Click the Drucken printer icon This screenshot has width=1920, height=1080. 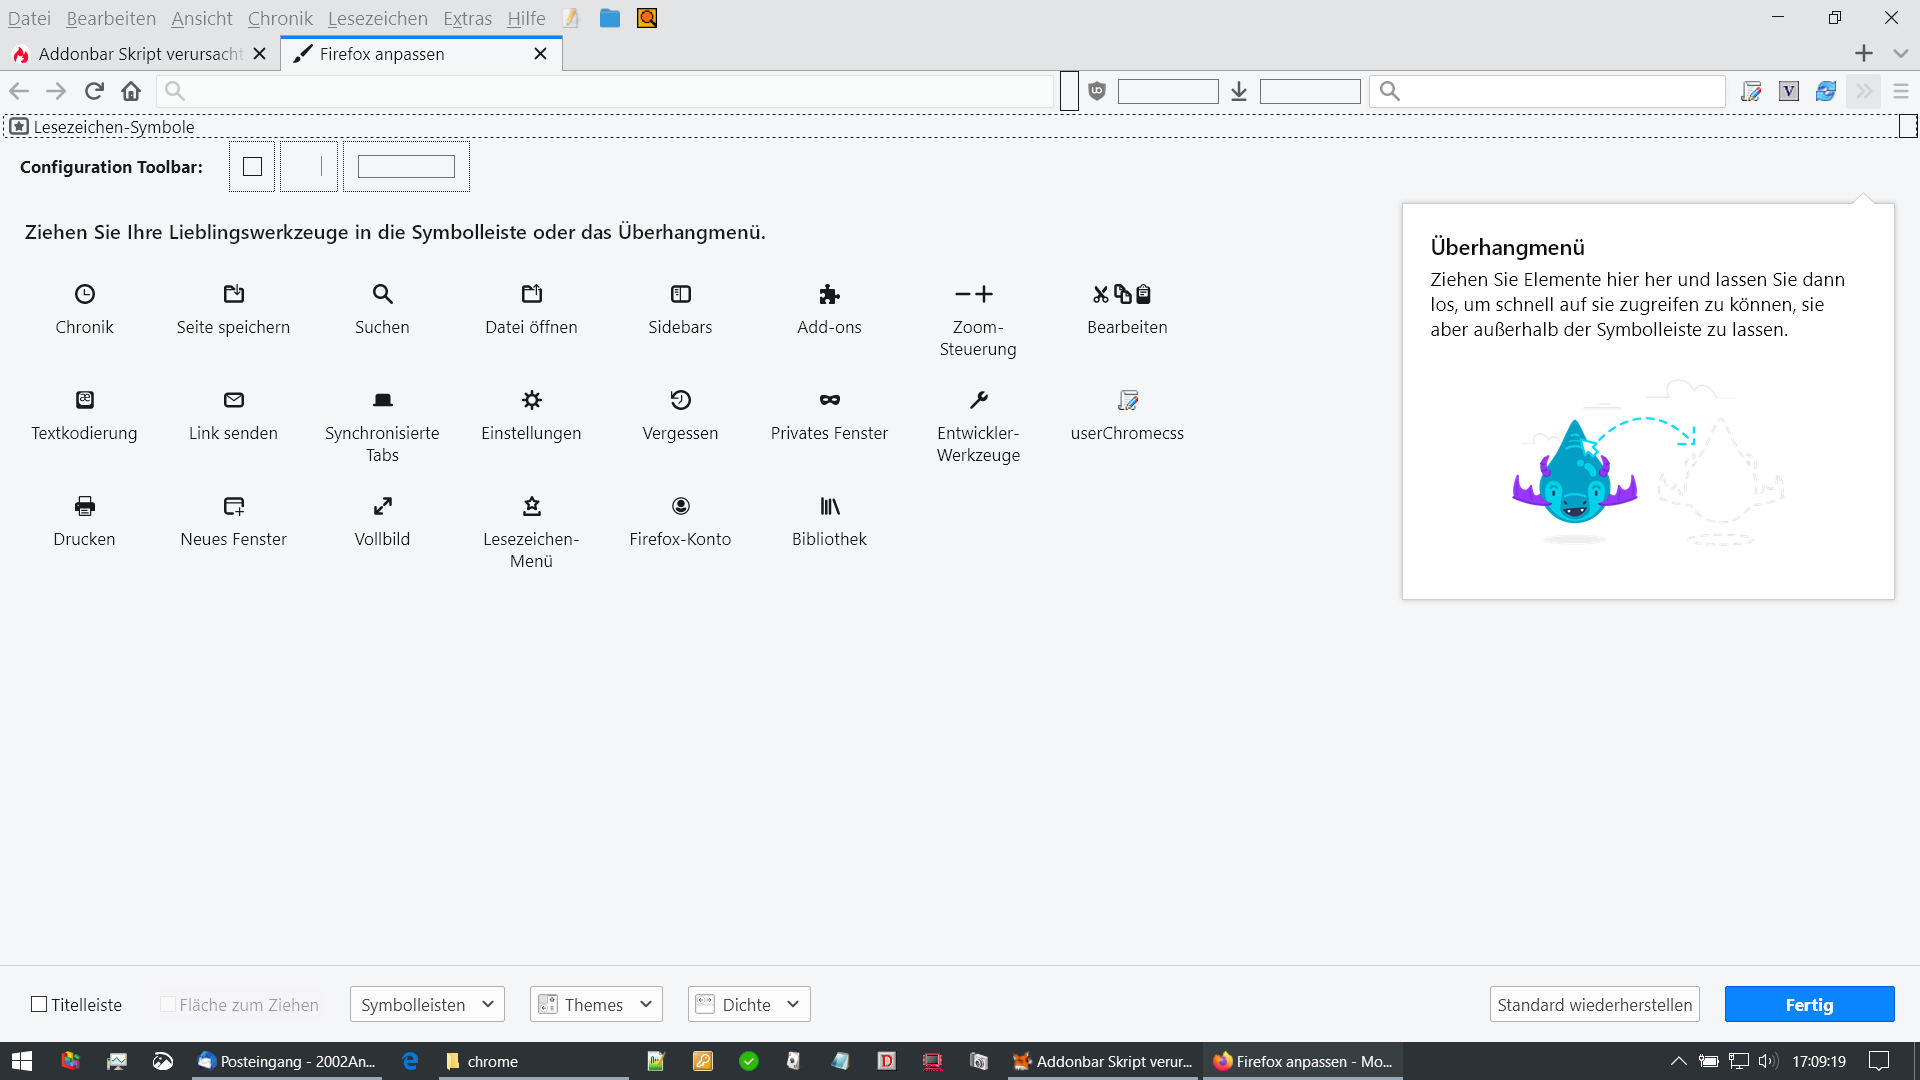pos(85,506)
